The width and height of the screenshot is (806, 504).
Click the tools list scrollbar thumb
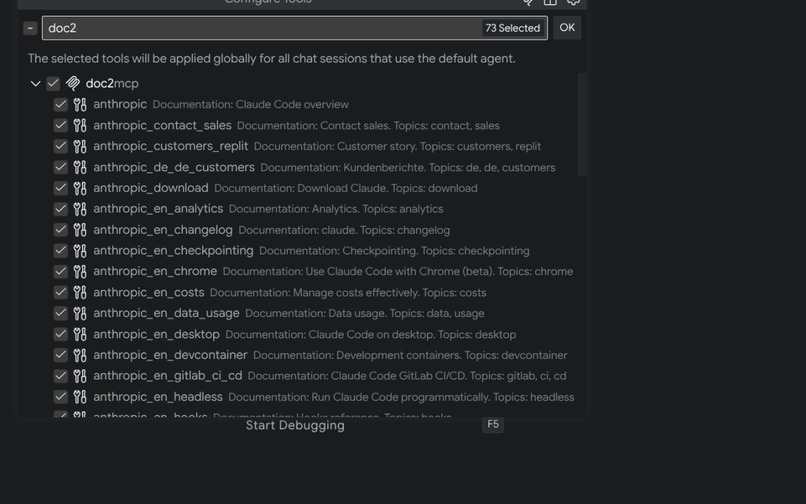(x=582, y=124)
